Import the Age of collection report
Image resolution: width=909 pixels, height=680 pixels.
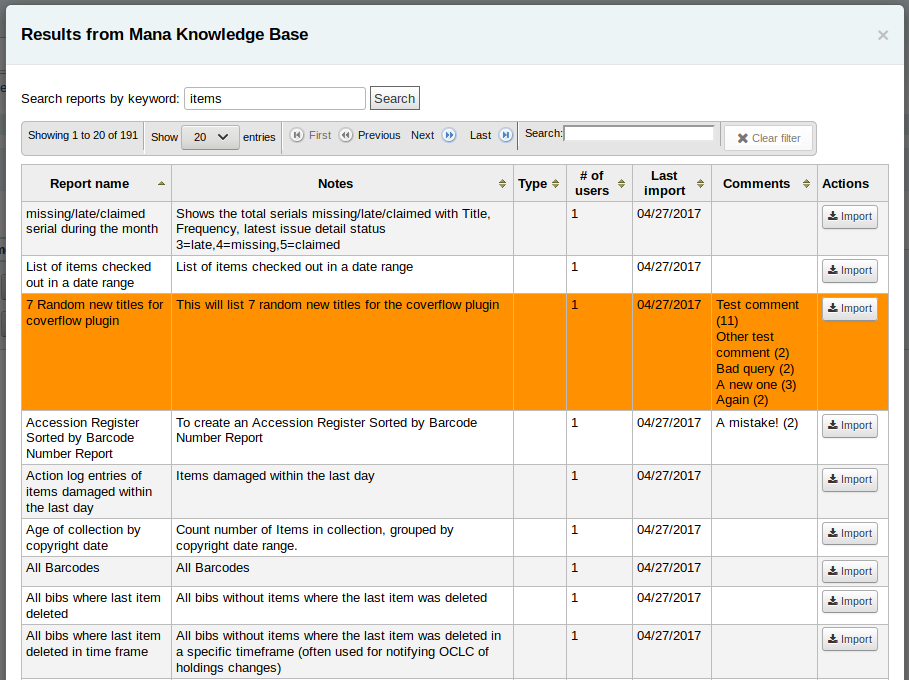[x=849, y=534]
